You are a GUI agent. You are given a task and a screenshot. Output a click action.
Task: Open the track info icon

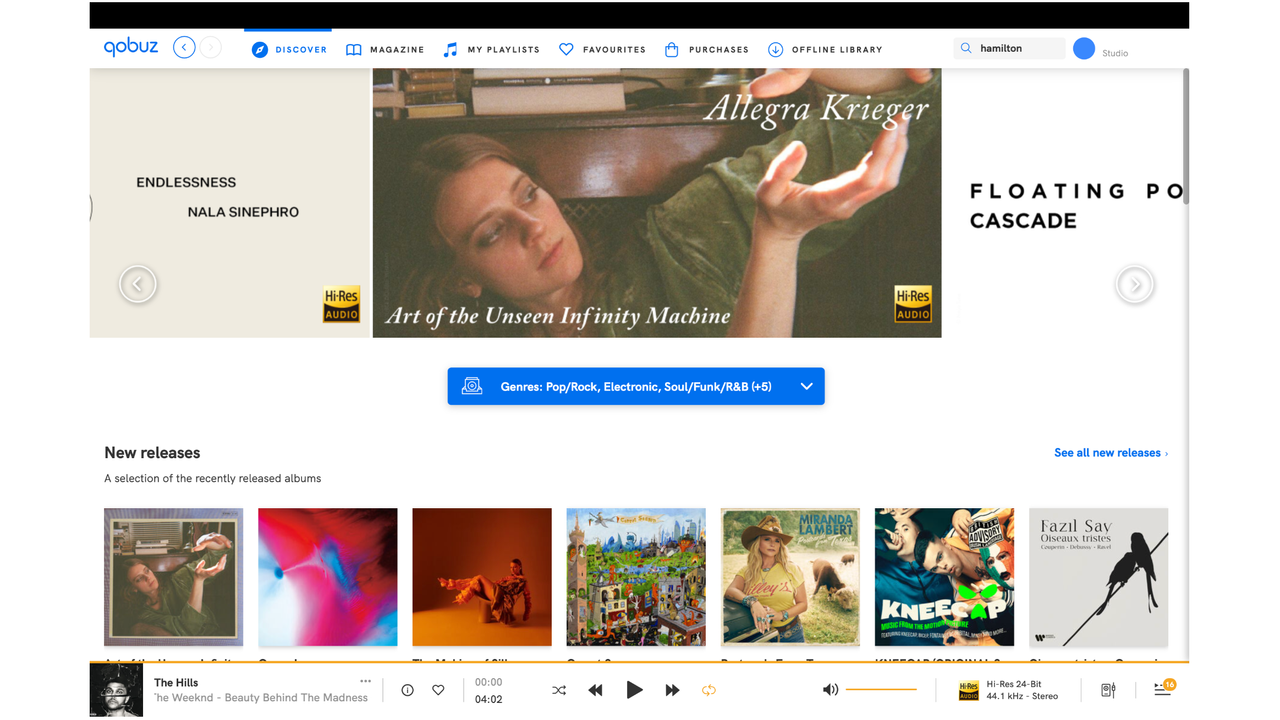click(x=407, y=690)
